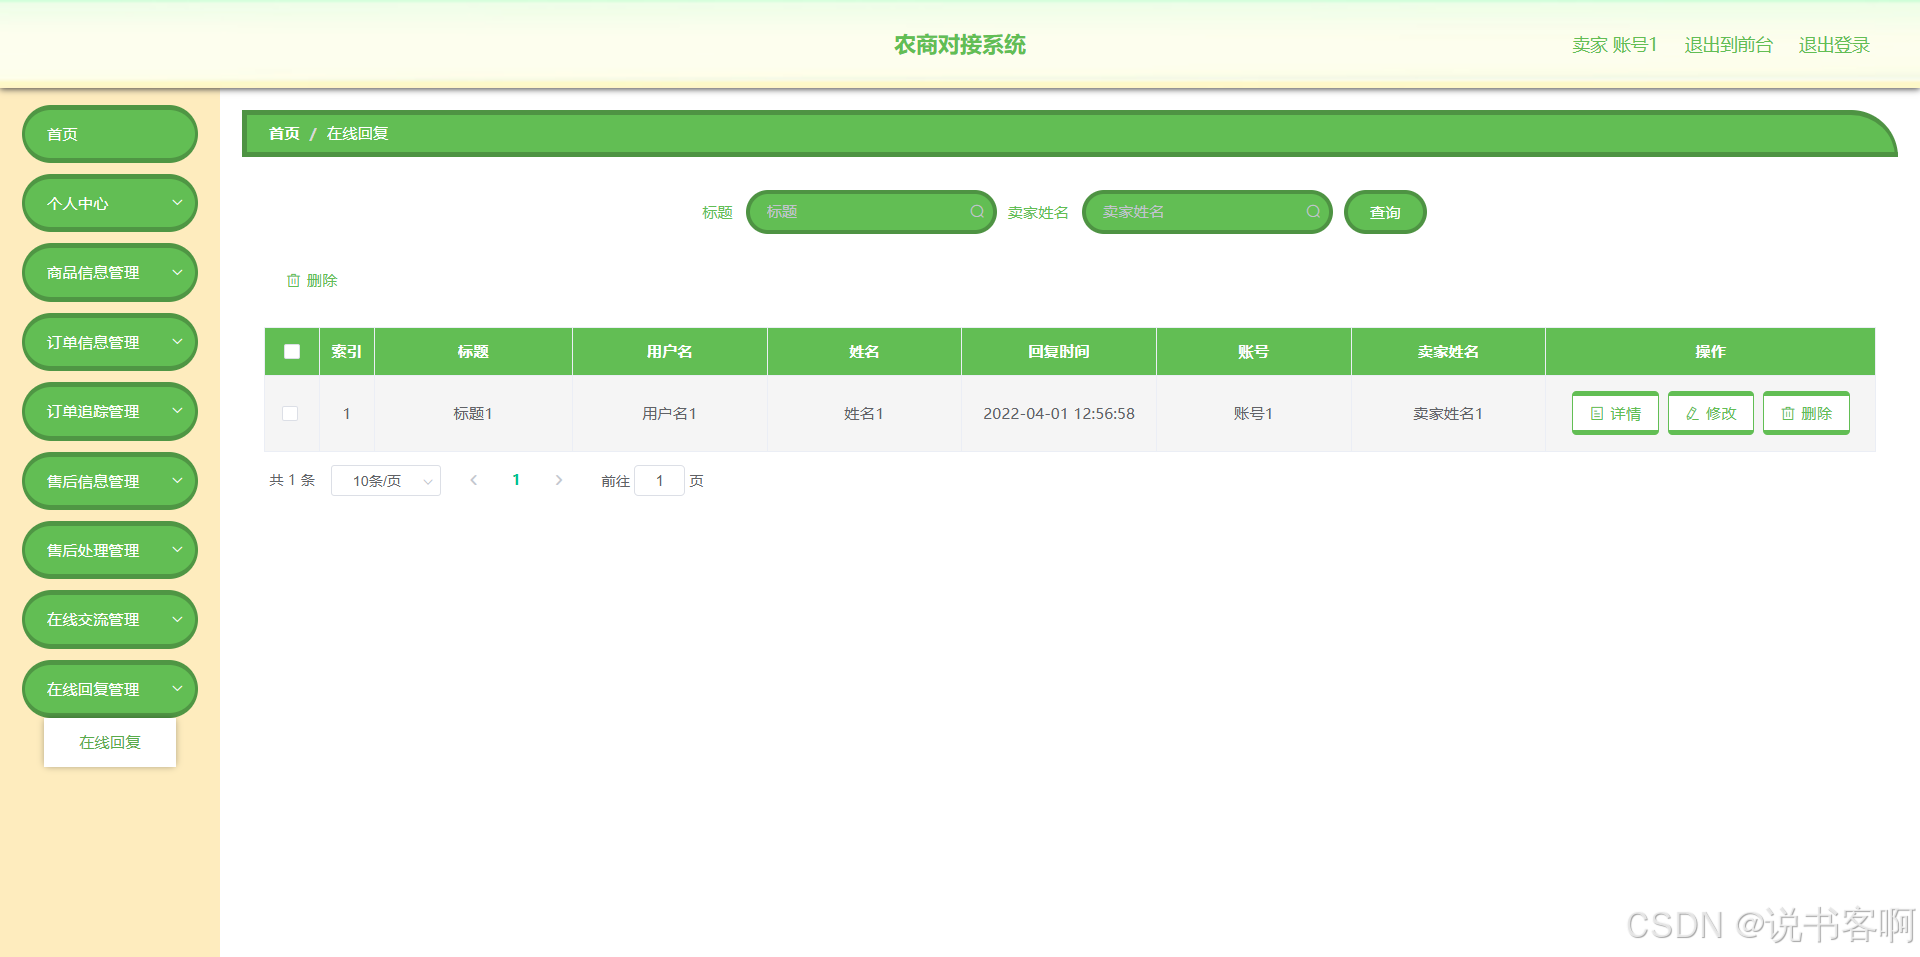Viewport: 1920px width, 957px height.
Task: Click the 卖家 账号1 account label
Action: tap(1614, 45)
